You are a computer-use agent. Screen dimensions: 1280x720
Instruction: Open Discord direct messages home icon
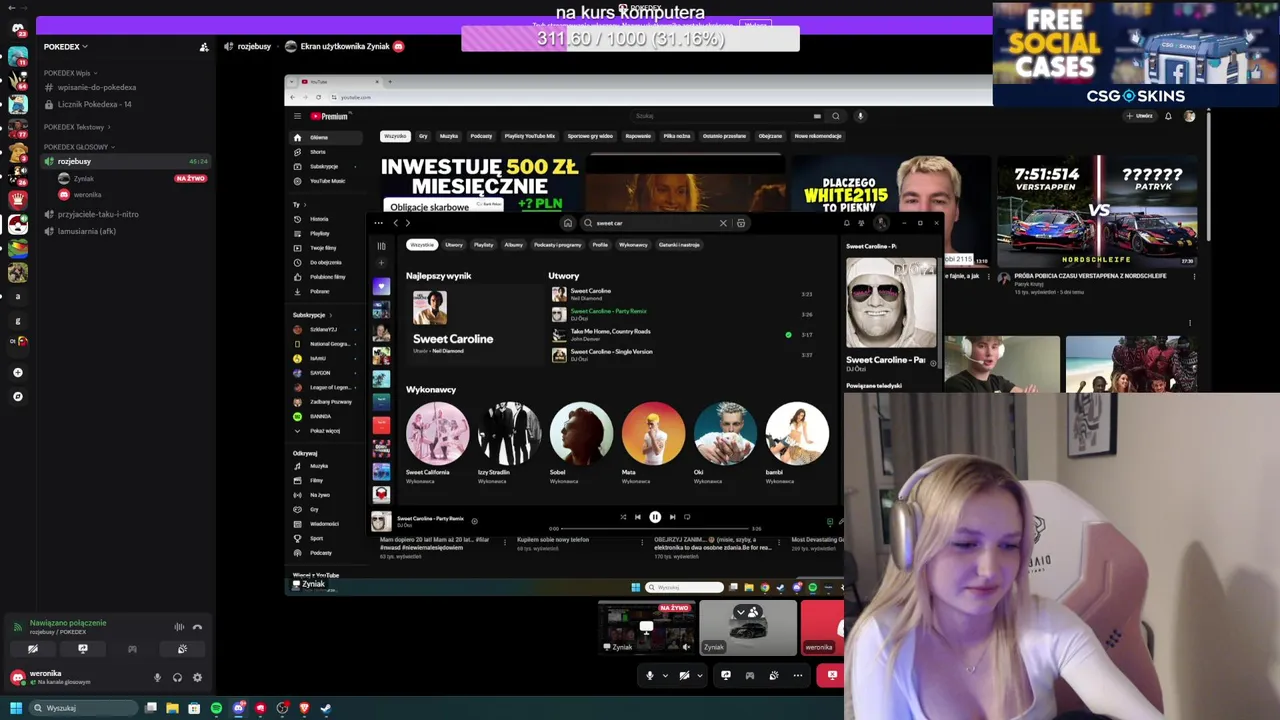point(17,28)
